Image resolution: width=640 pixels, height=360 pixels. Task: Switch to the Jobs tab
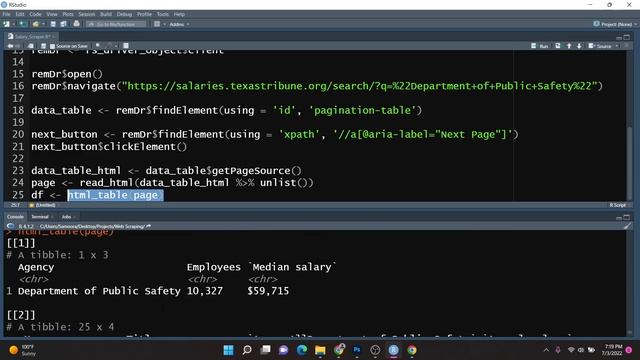coord(68,217)
